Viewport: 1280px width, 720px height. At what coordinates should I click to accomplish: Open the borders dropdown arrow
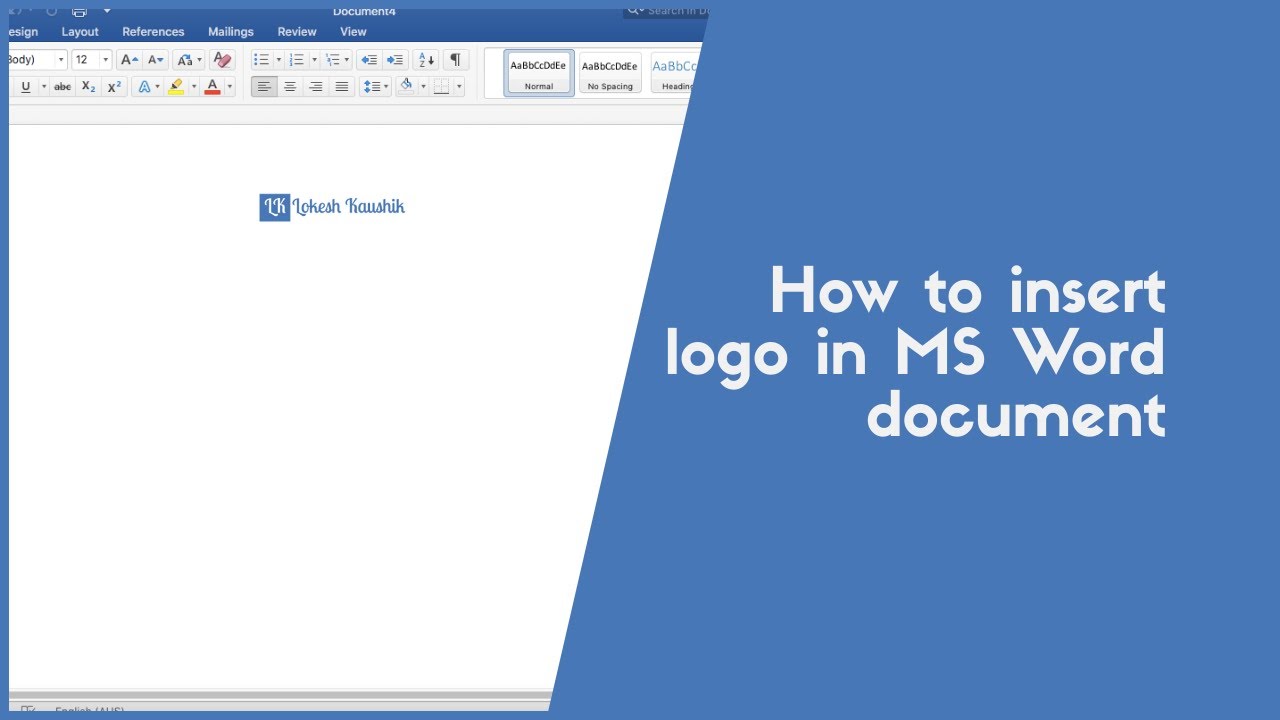coord(459,87)
